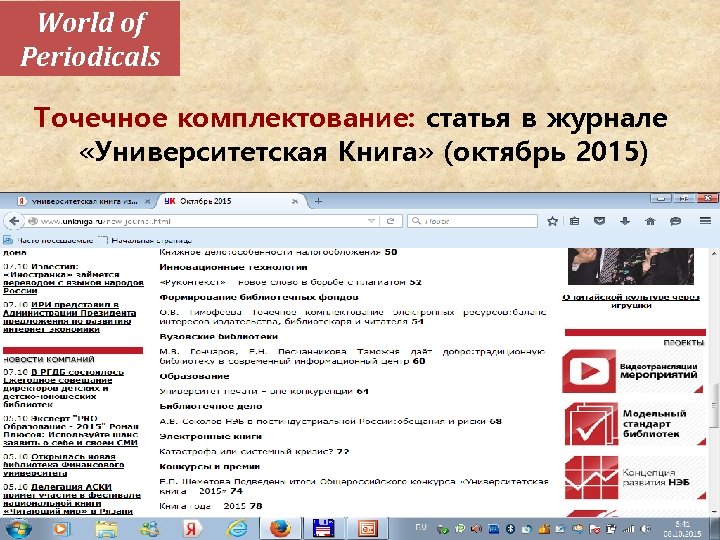Open the address bar history dropdown arrow

372,221
